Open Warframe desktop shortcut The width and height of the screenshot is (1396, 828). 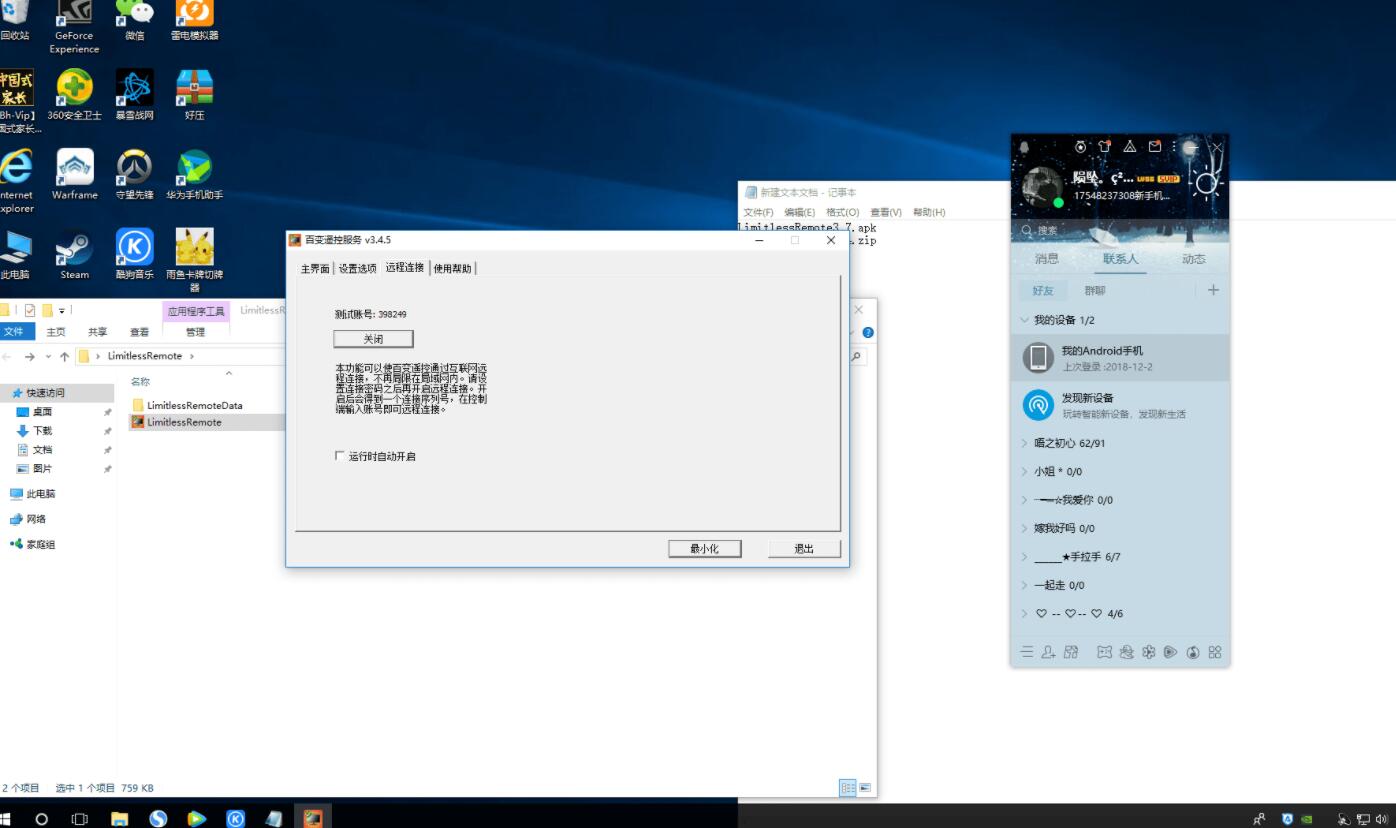point(74,174)
